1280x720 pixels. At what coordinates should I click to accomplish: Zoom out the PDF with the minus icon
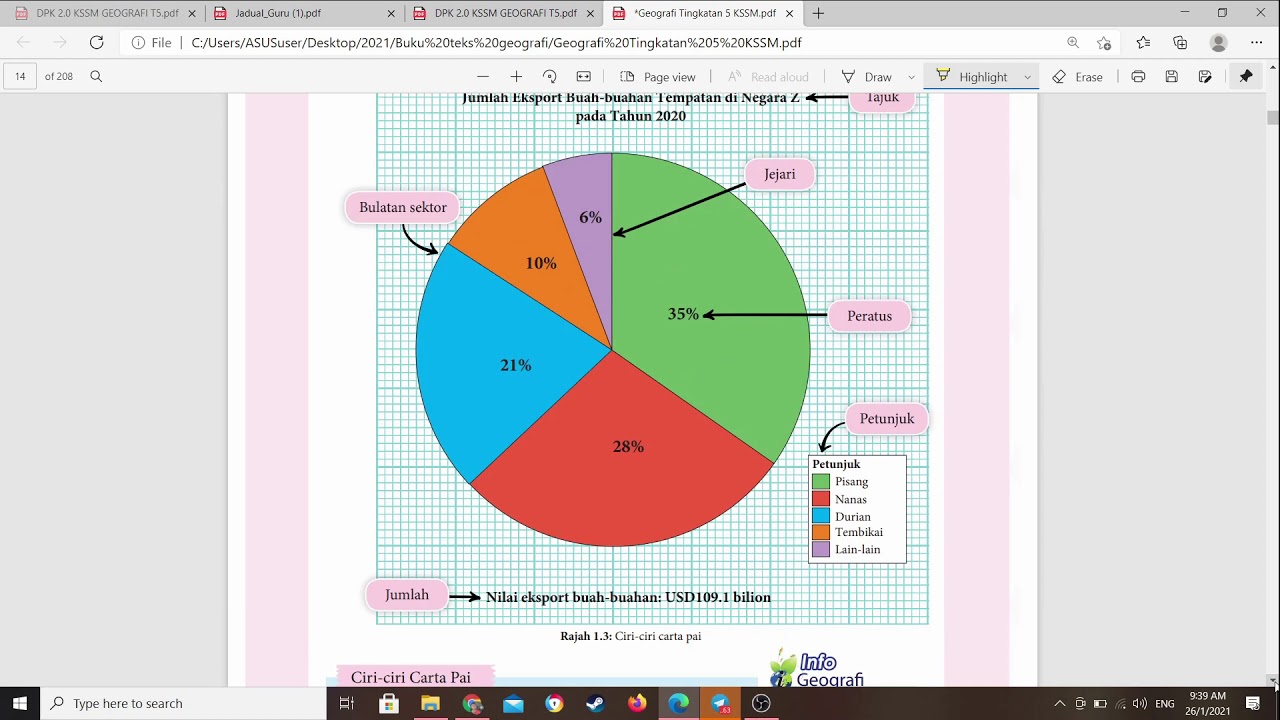point(483,76)
